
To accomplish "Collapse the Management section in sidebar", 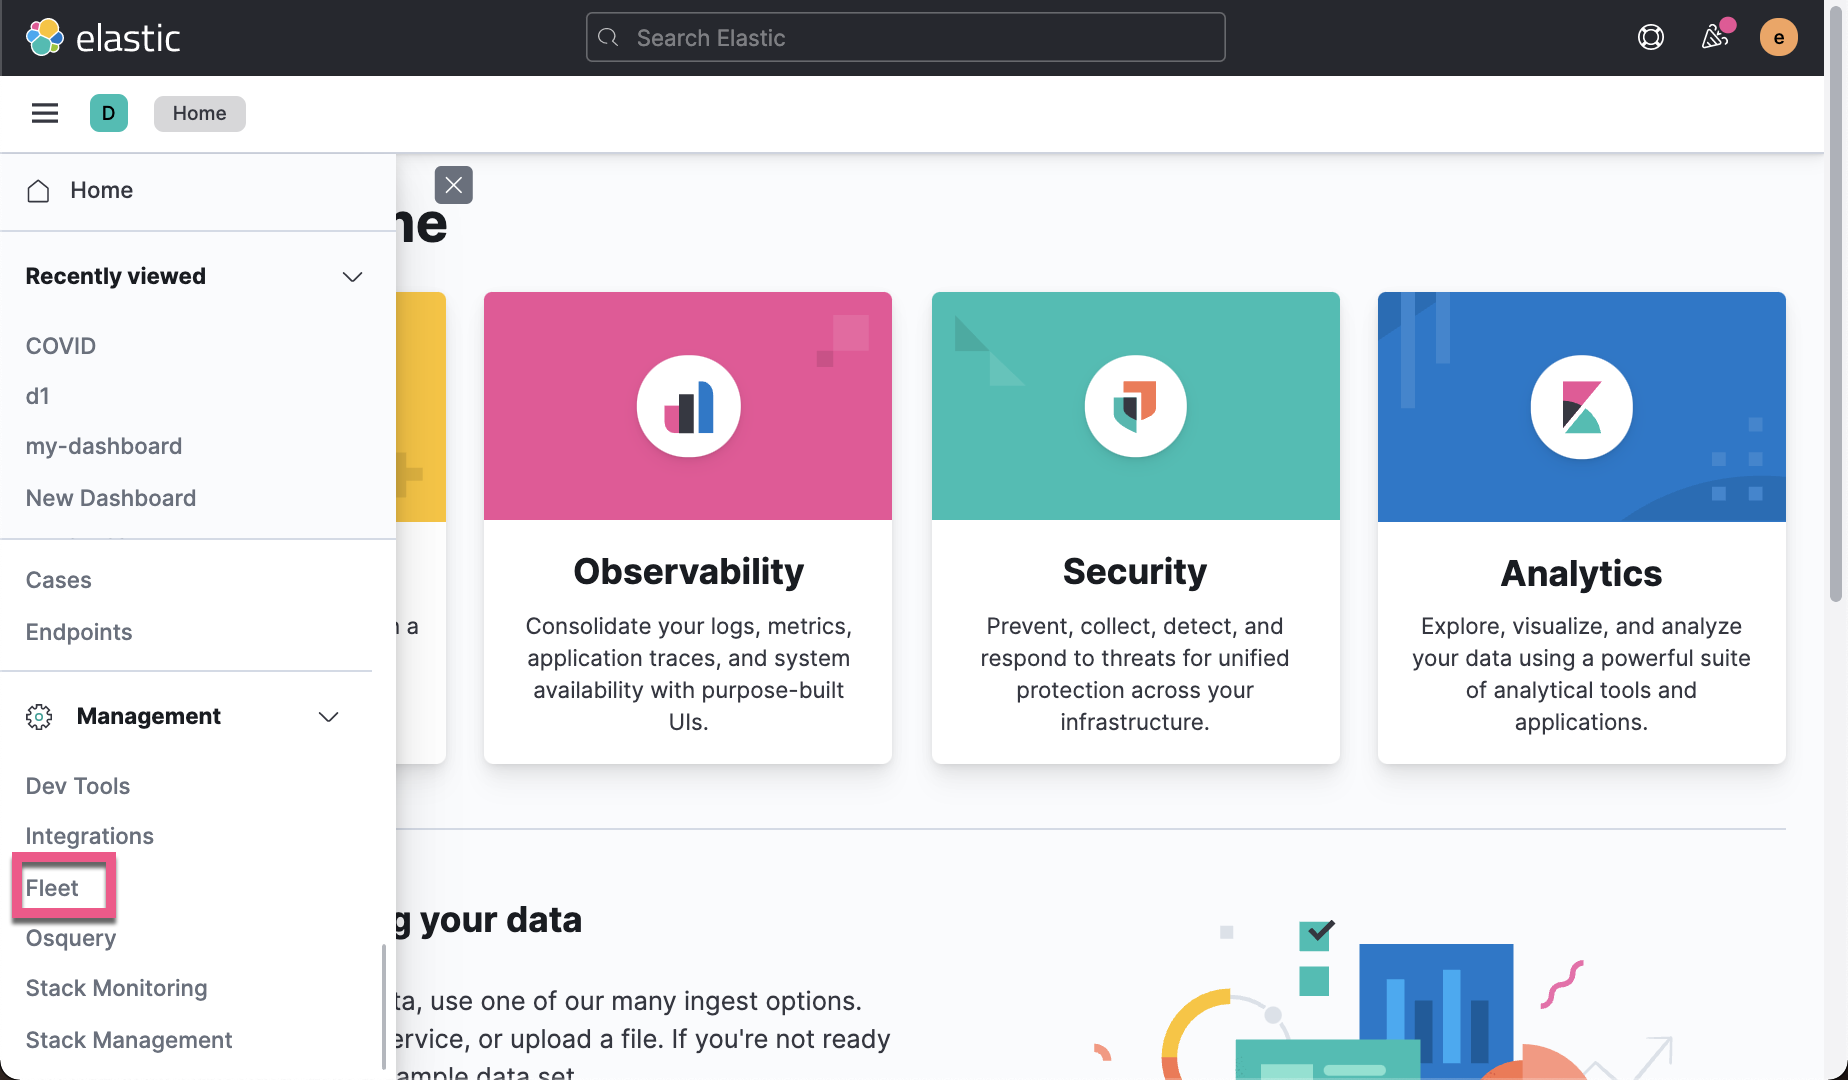I will [328, 717].
